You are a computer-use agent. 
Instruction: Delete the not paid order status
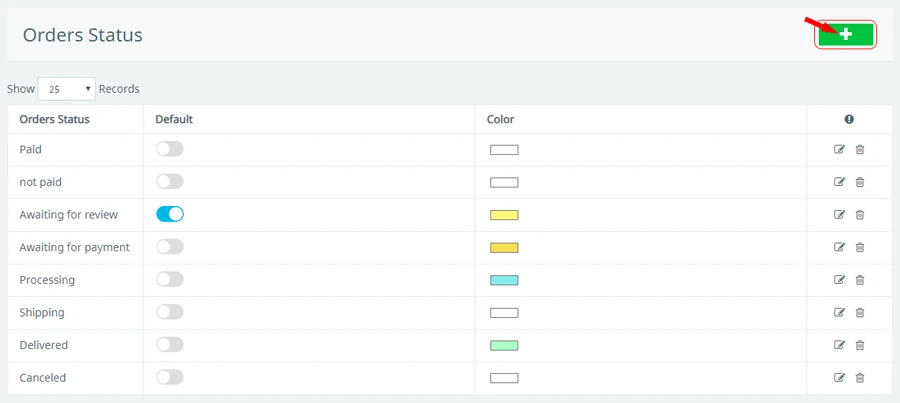click(860, 182)
